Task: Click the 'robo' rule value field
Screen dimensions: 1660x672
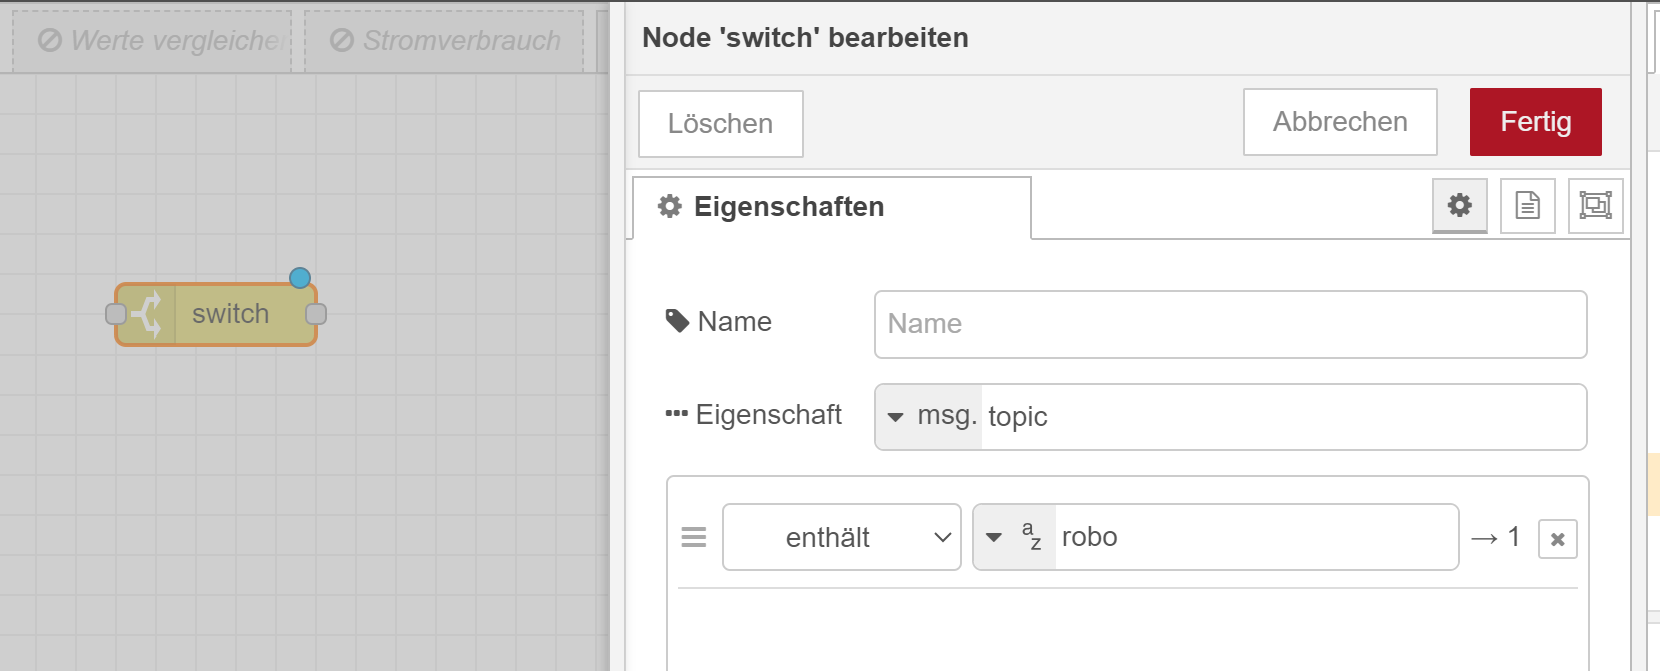Action: coord(1255,537)
